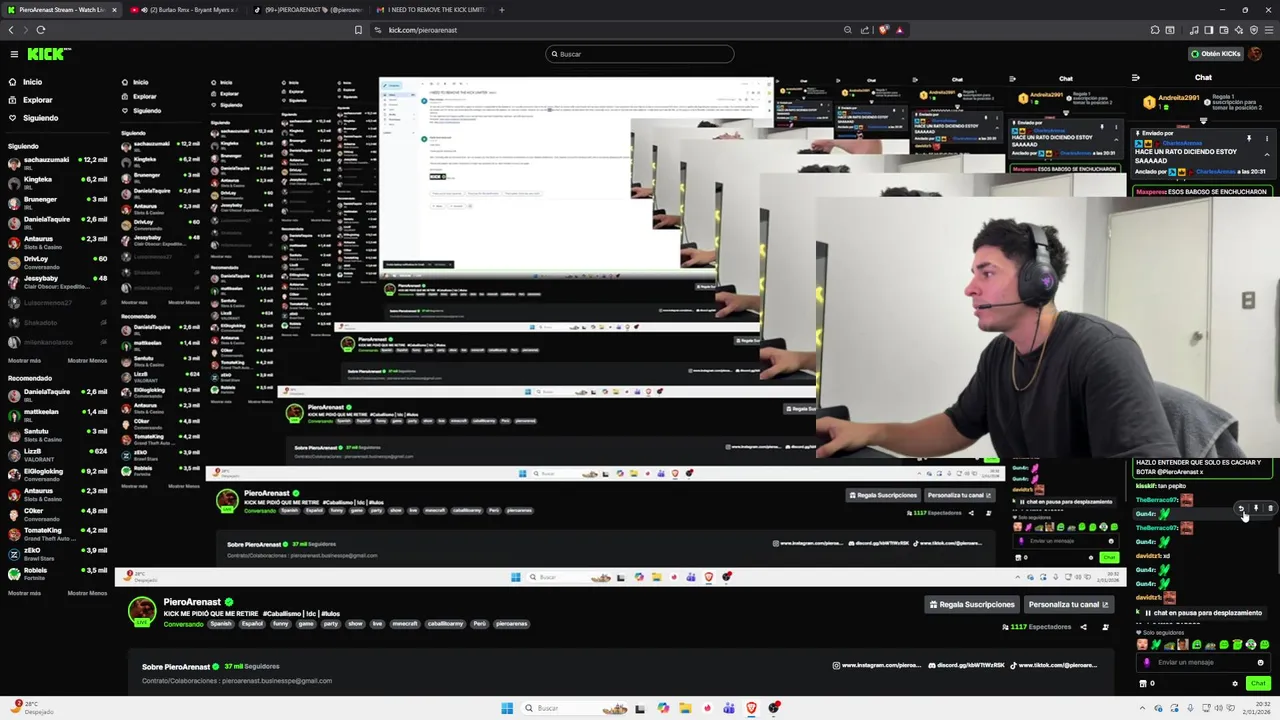Screen dimensions: 1280x720
Task: Collapse Mostrar Menos under Siguiendo list
Action: (87, 360)
